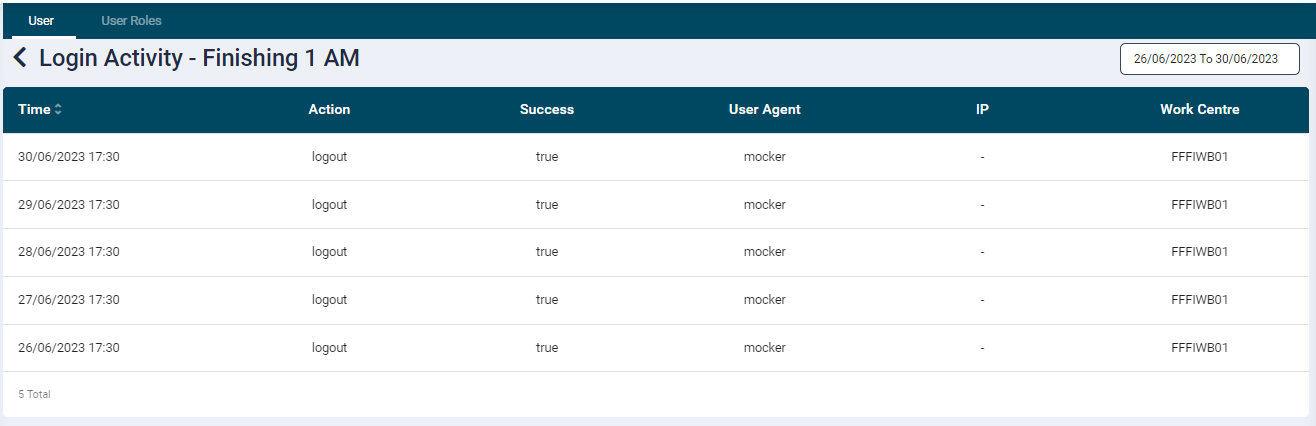Click the sort icon next to Time
The height and width of the screenshot is (426, 1316).
click(x=58, y=110)
